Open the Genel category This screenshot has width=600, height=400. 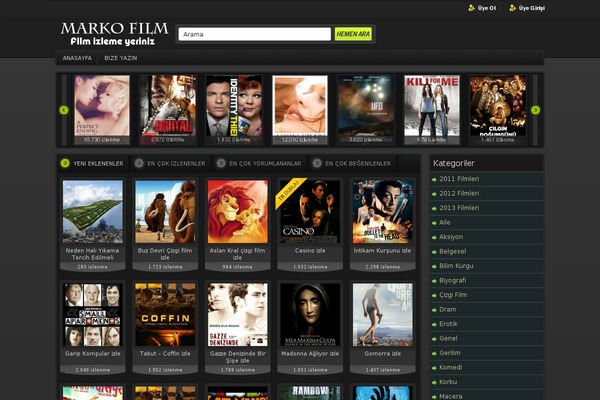(448, 338)
